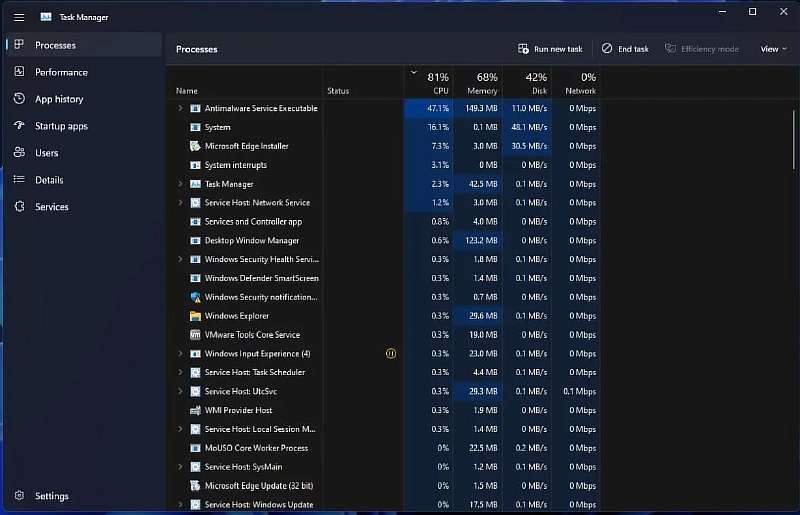Click the Microsoft Edge Update (32 bit) icon

point(195,485)
